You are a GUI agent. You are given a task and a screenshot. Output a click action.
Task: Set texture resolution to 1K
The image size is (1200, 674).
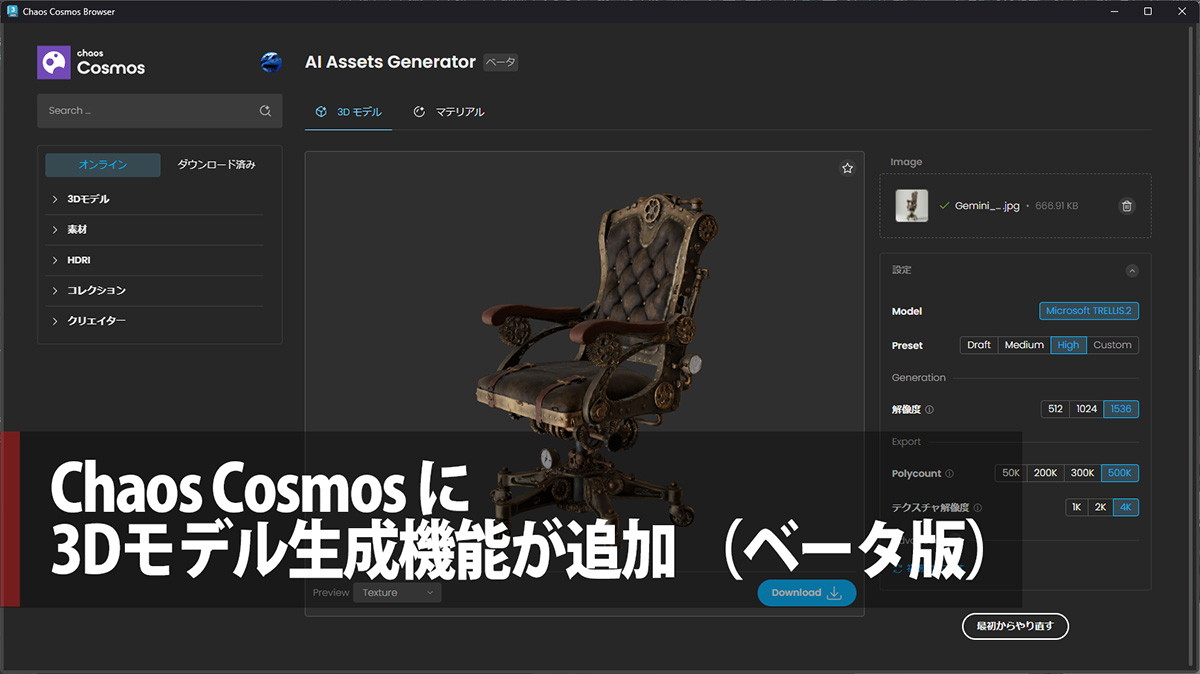click(1076, 507)
